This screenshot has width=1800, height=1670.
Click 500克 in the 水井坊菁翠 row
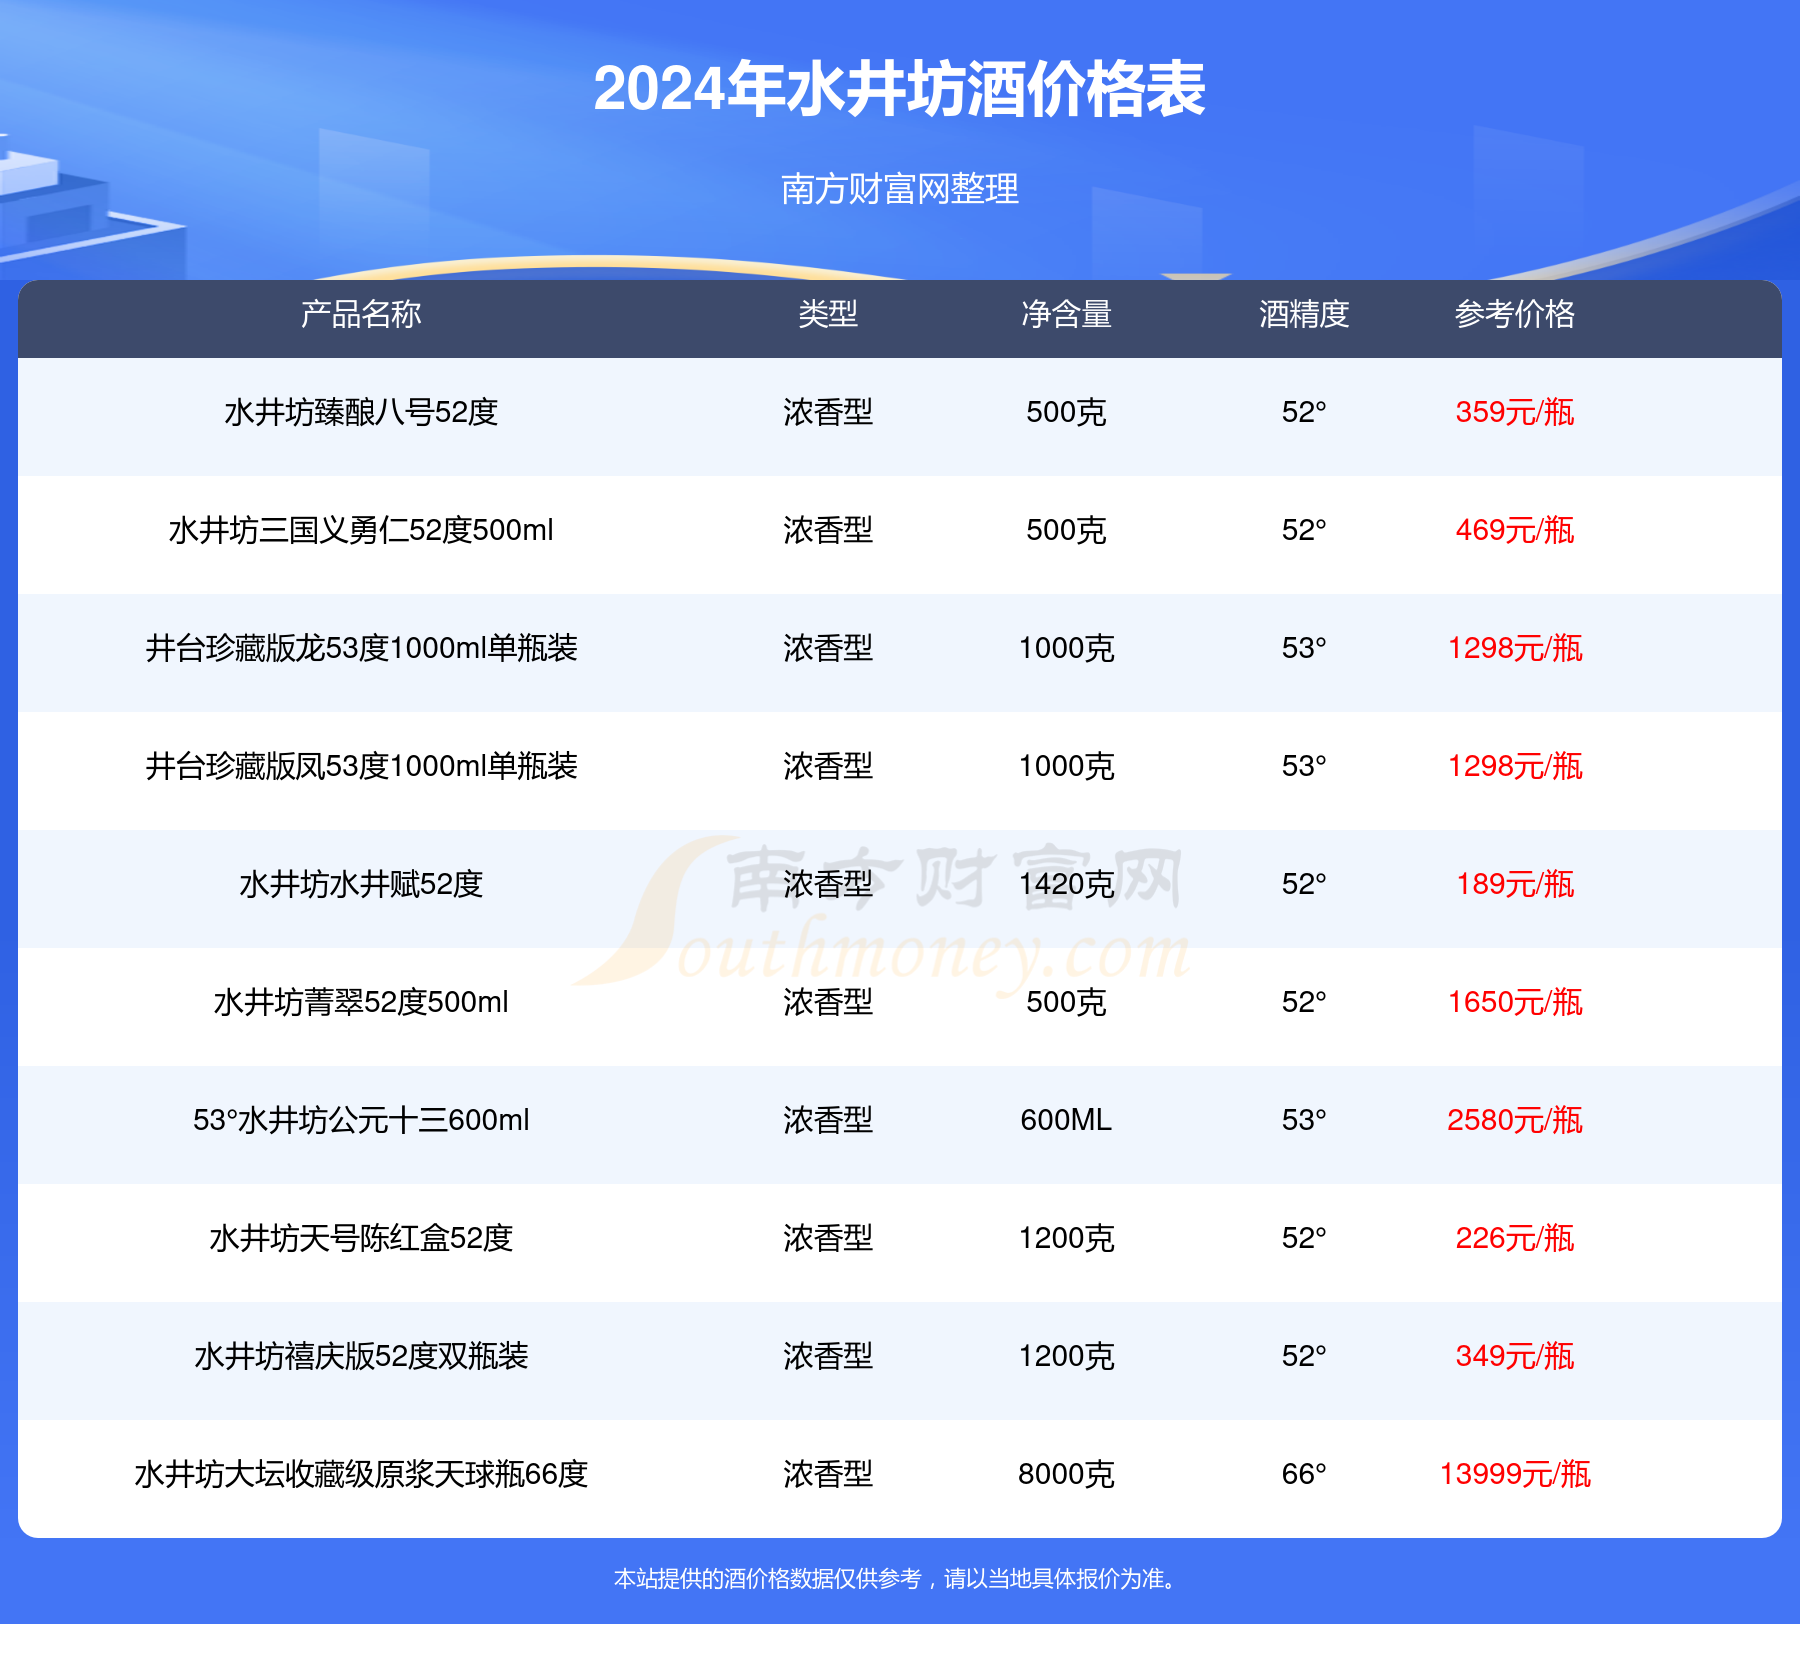coord(1066,1002)
